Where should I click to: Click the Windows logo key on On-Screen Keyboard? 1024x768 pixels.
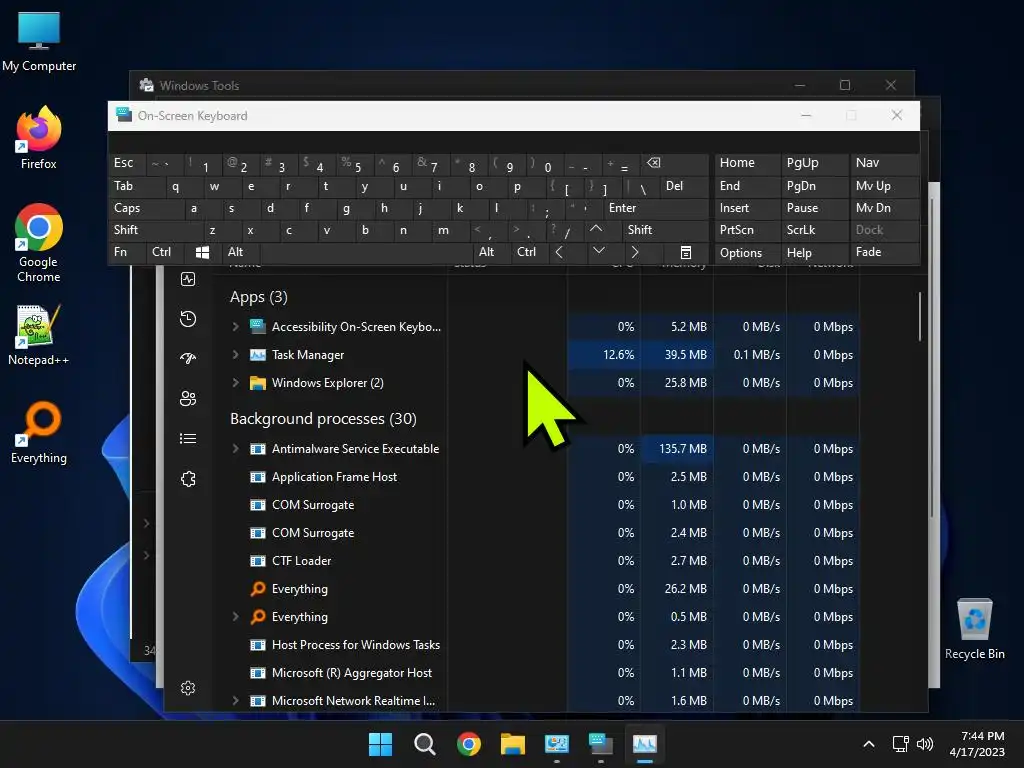202,252
